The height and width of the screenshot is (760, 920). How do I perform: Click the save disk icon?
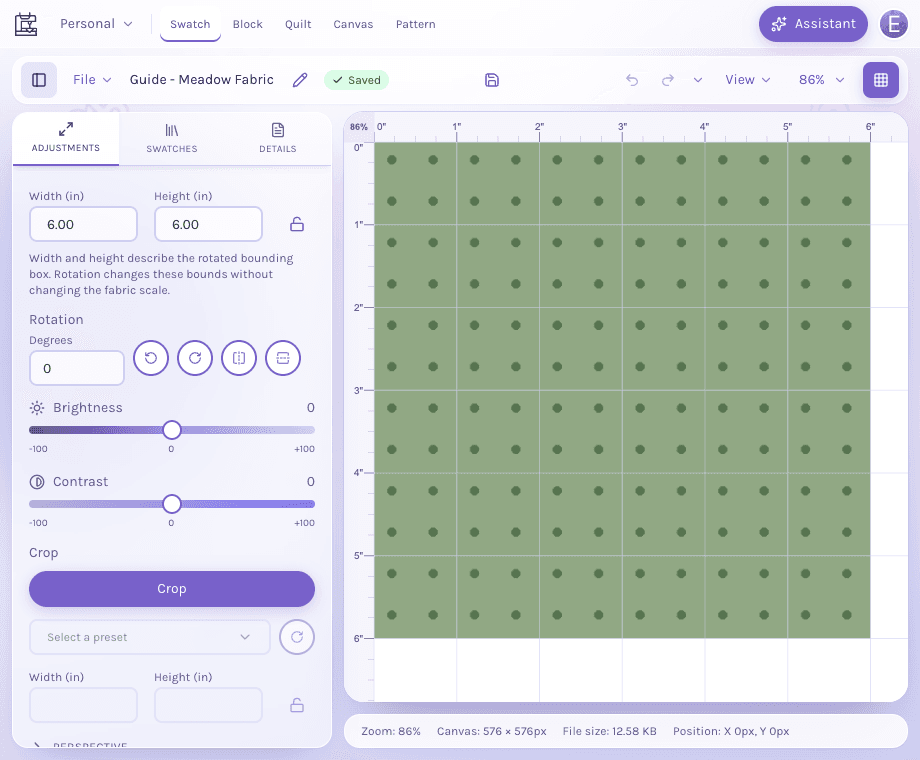492,80
